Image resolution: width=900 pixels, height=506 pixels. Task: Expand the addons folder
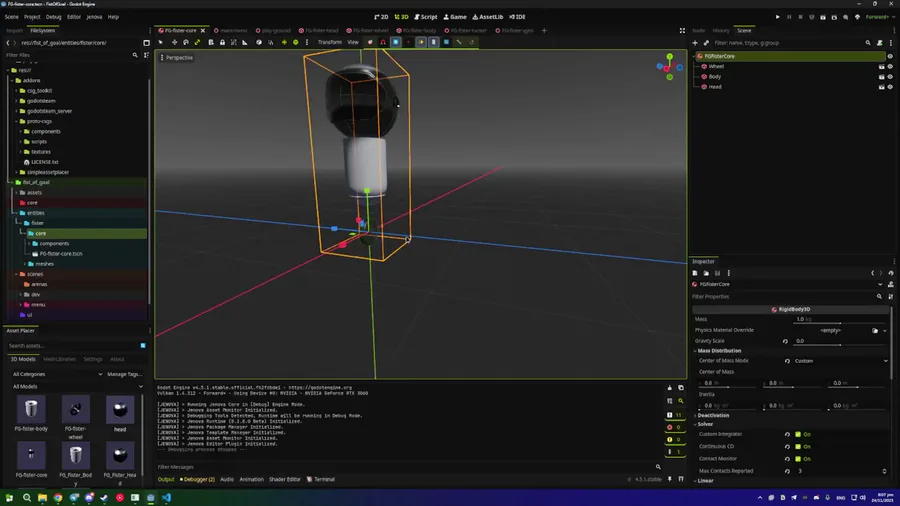click(x=11, y=80)
